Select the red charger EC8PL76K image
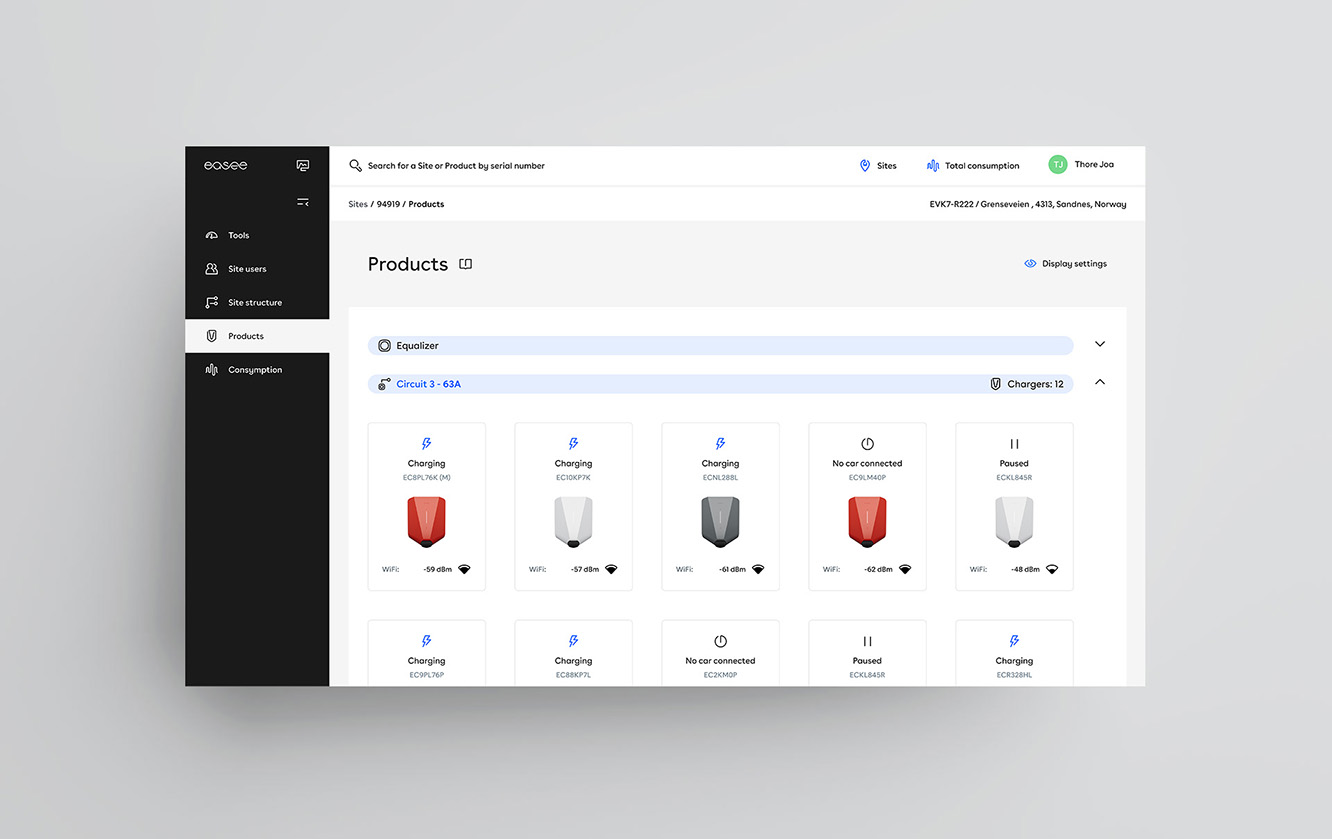The height and width of the screenshot is (839, 1332). pos(426,522)
